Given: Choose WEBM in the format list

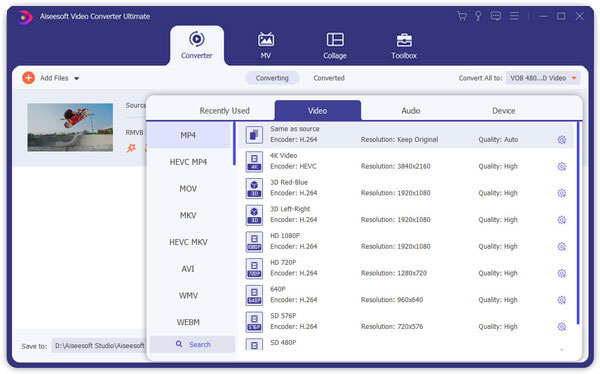Looking at the screenshot, I should (189, 322).
